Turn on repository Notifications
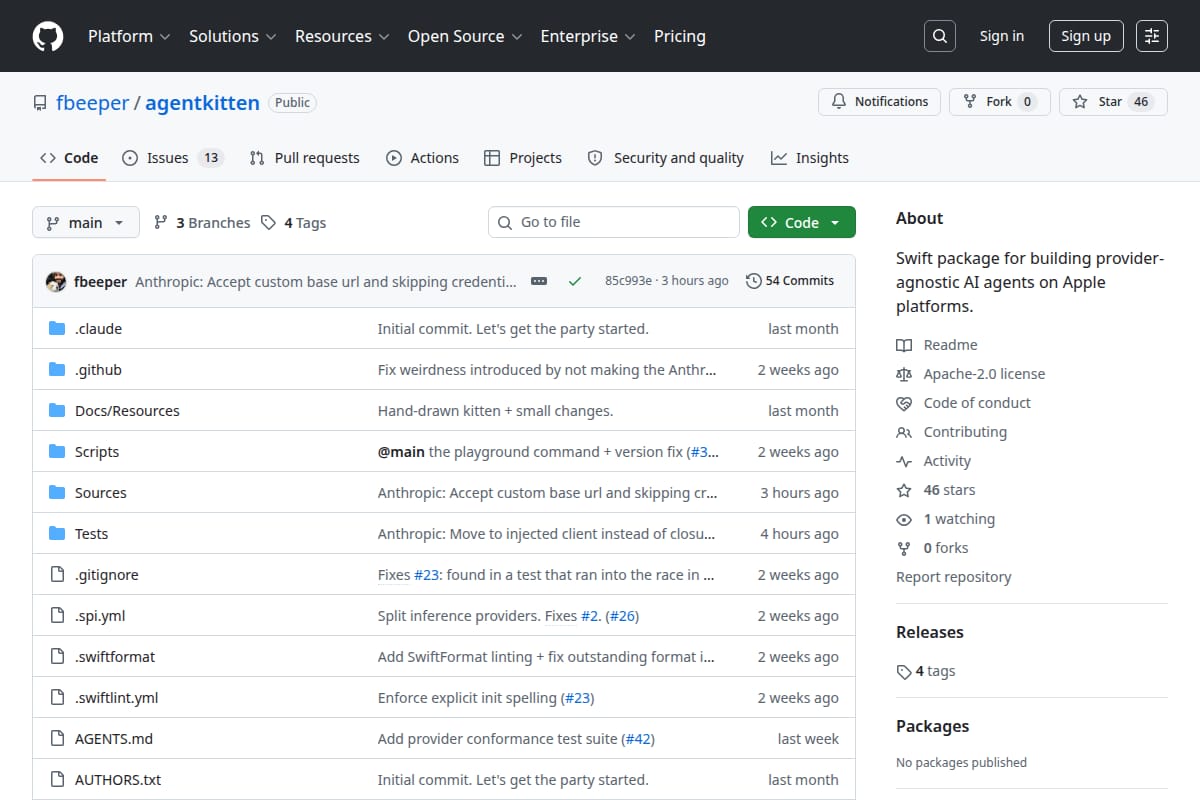 [880, 102]
